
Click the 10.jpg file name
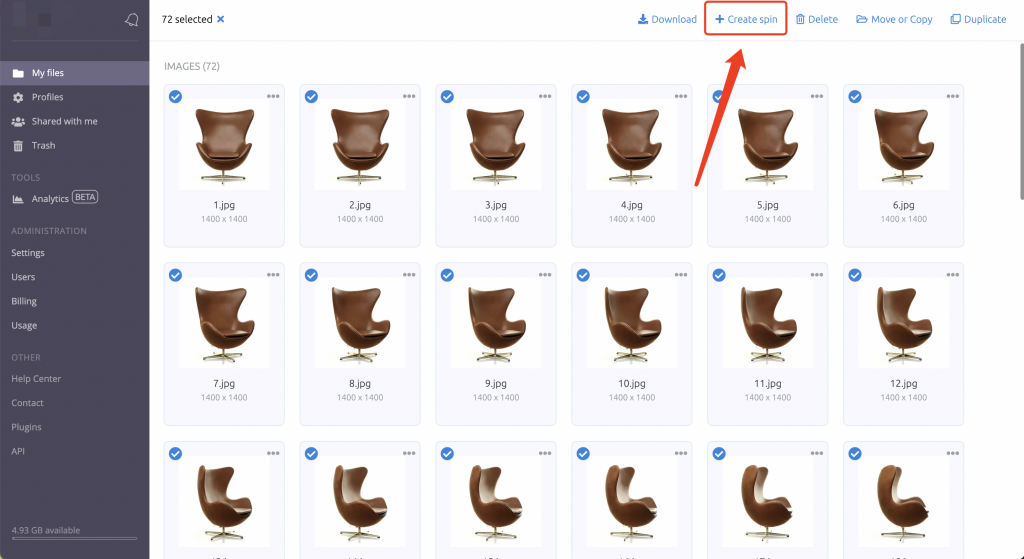[x=632, y=383]
